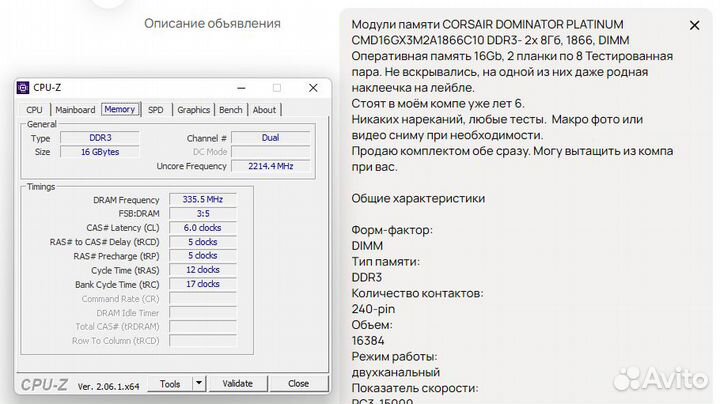Click the DRAM Frequency value field

click(x=201, y=200)
